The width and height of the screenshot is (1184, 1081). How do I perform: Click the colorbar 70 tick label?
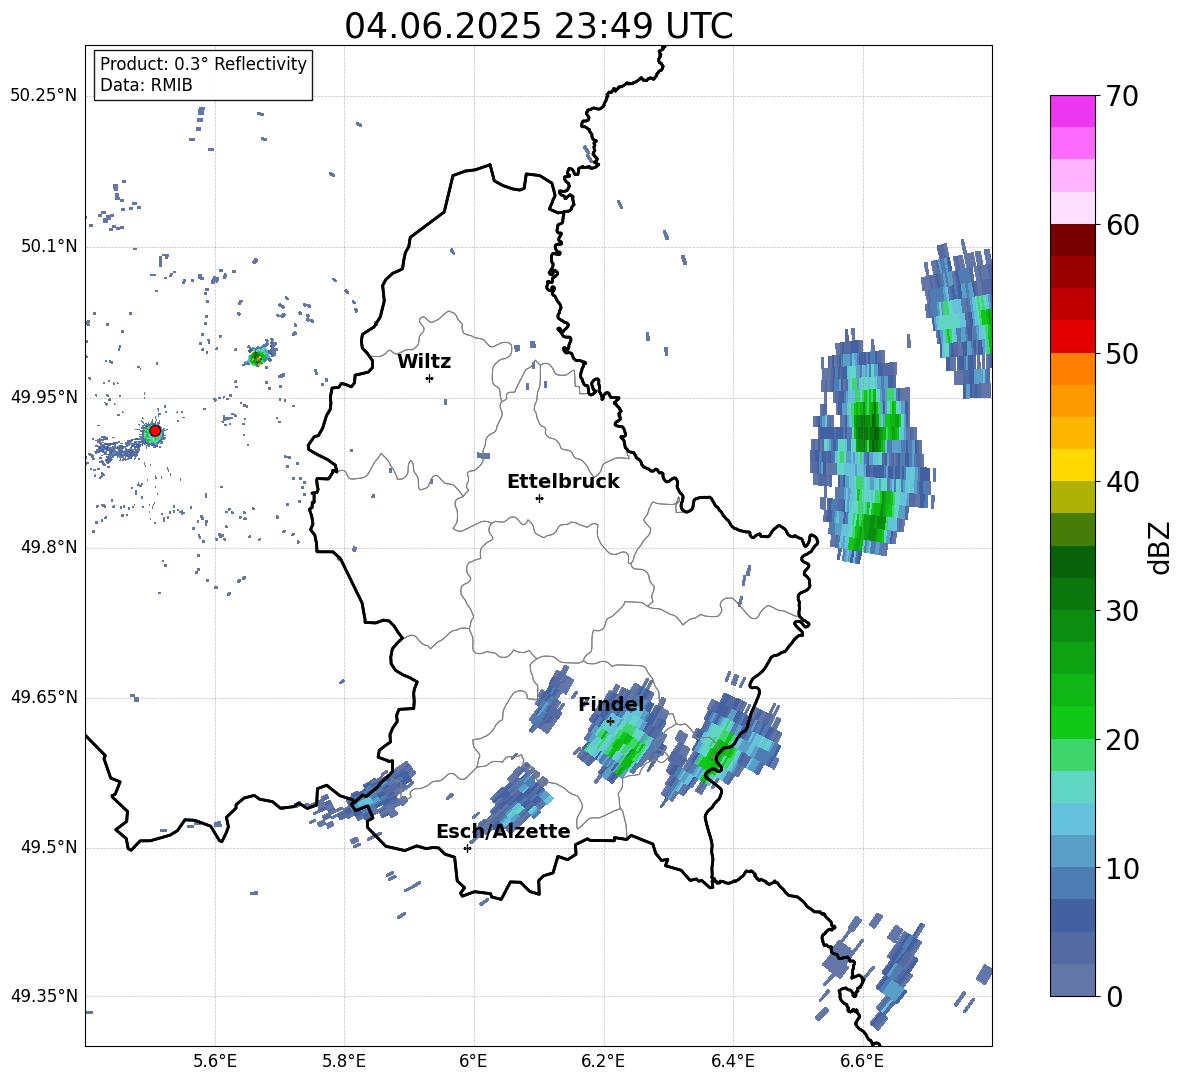[x=1122, y=96]
